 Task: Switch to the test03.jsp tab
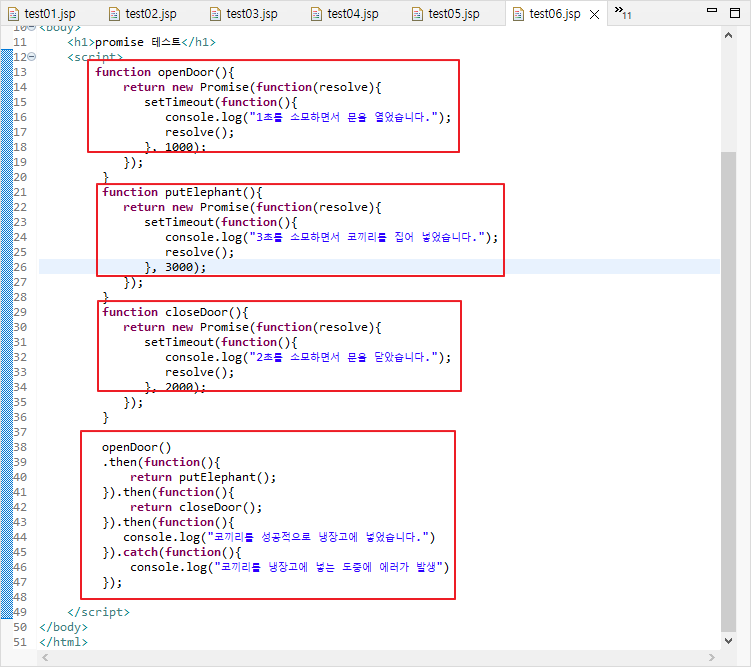click(x=244, y=14)
